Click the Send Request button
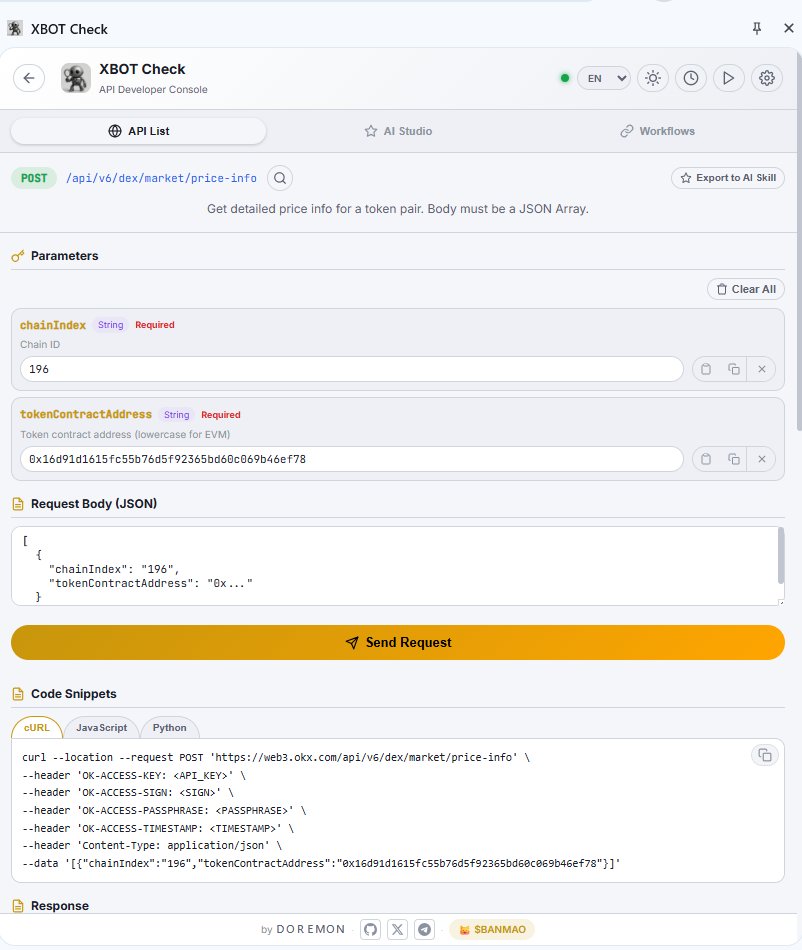This screenshot has height=950, width=802. [x=398, y=642]
